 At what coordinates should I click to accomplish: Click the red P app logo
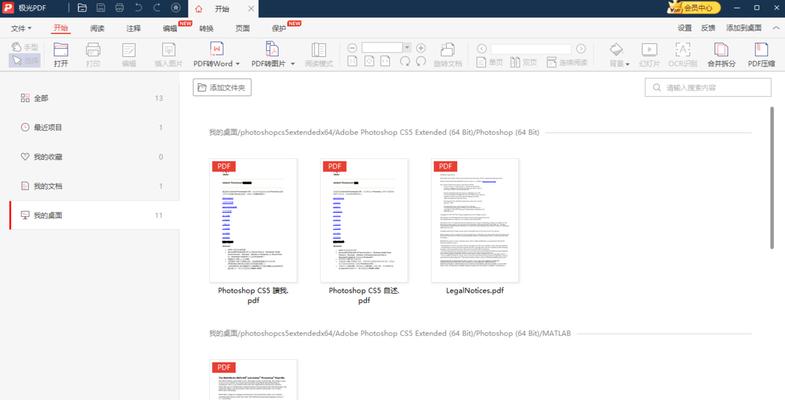(8, 8)
